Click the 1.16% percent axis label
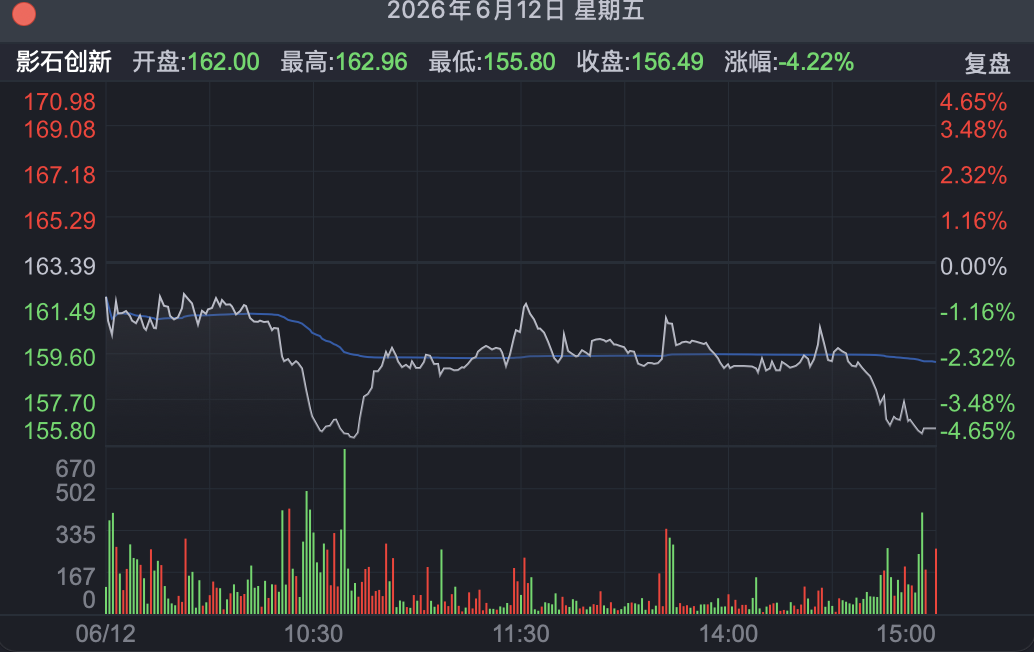This screenshot has width=1034, height=652. tap(973, 220)
